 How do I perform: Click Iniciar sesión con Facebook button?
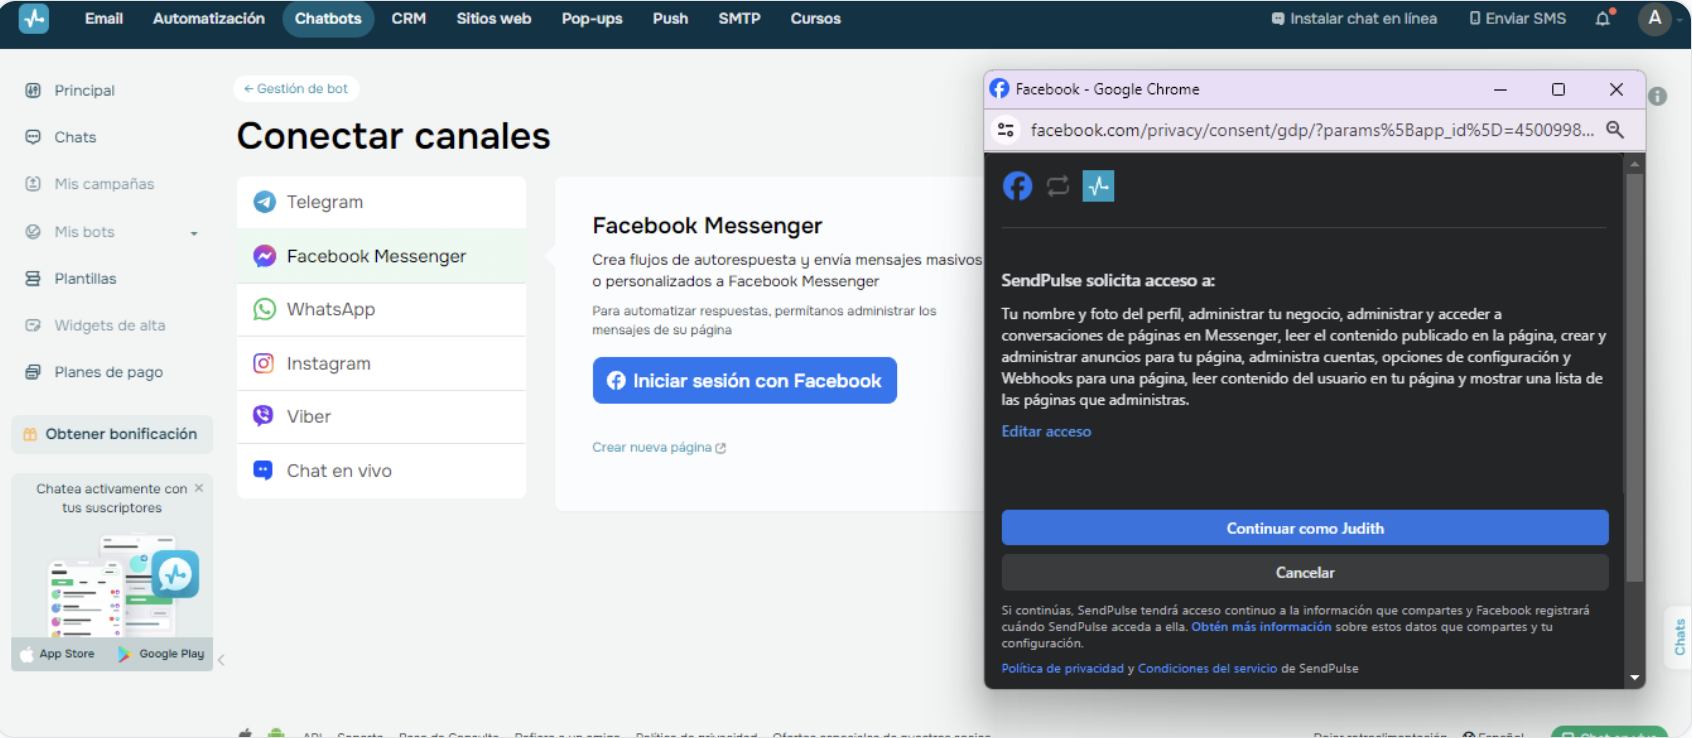point(744,381)
